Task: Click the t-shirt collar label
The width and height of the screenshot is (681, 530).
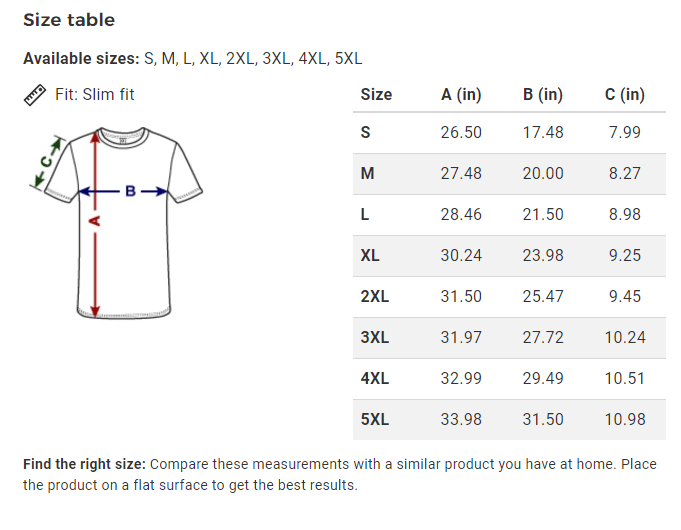Action: point(123,141)
